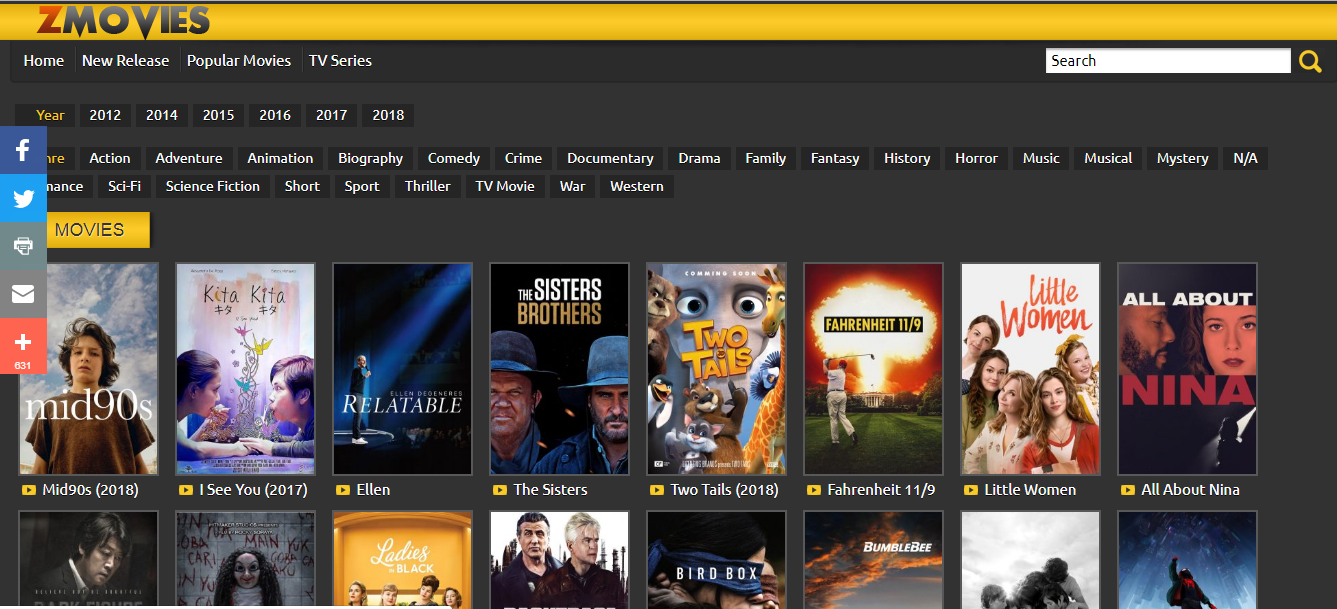Filter movies by year 2018
The width and height of the screenshot is (1337, 609).
pos(388,115)
